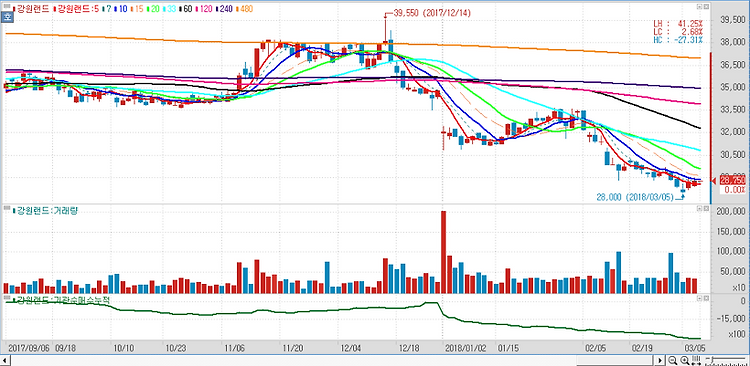Click the candle spacing adjustment icon
750x366 pixels.
pos(696,360)
